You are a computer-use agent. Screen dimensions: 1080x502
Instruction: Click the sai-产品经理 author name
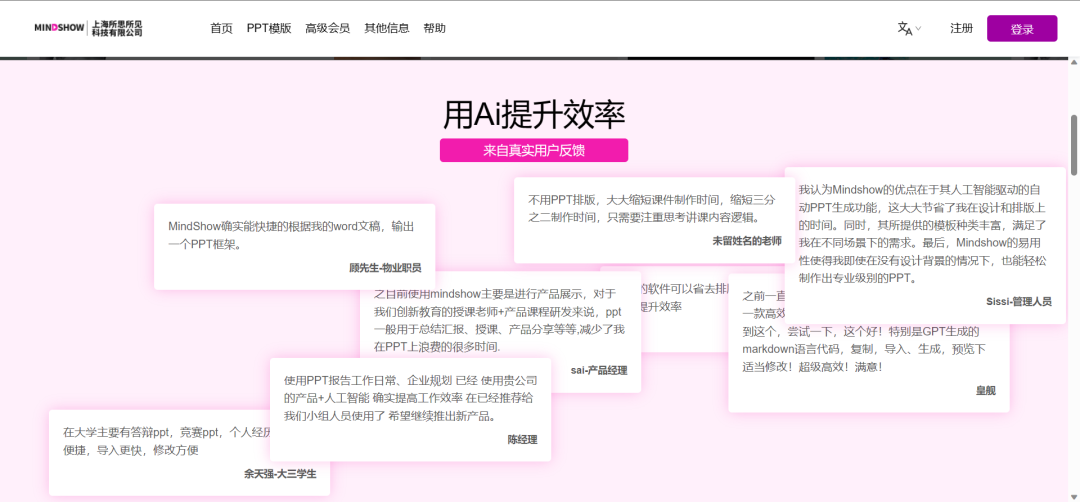pyautogui.click(x=599, y=370)
